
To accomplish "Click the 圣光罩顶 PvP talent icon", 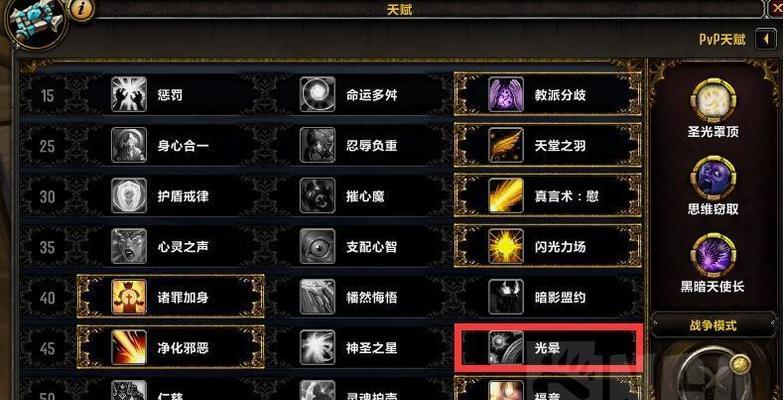I will click(x=713, y=101).
